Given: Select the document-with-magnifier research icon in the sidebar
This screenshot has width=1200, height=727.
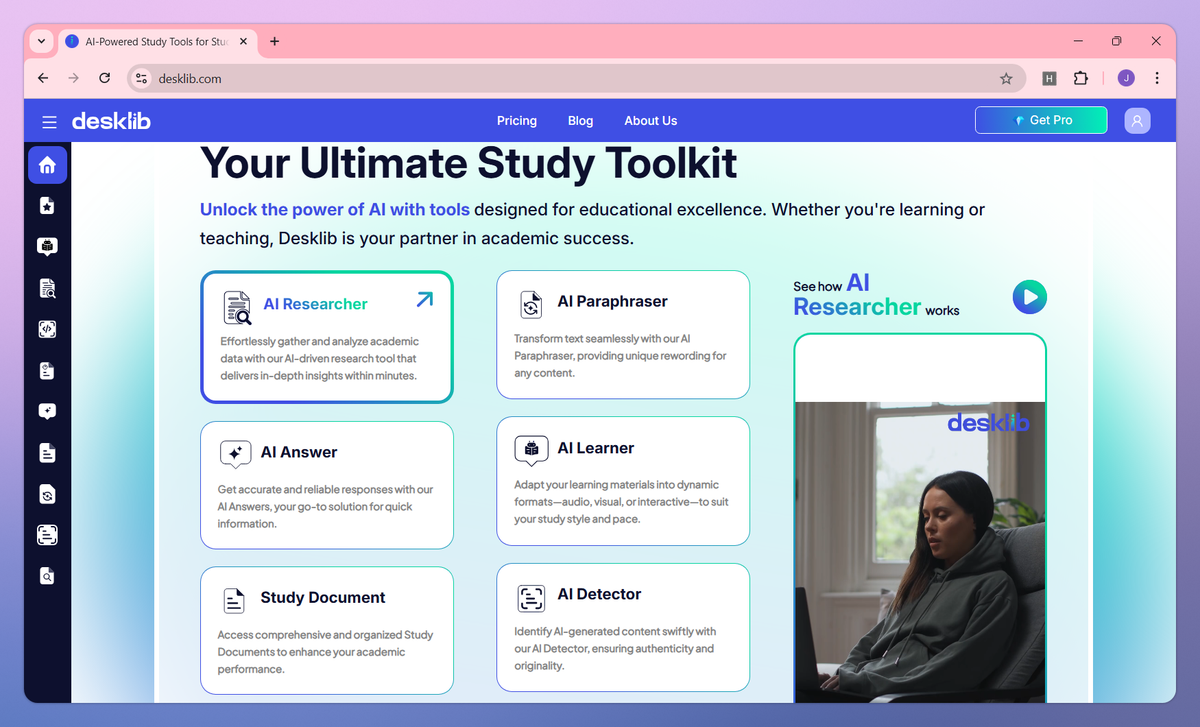Looking at the screenshot, I should pos(47,288).
